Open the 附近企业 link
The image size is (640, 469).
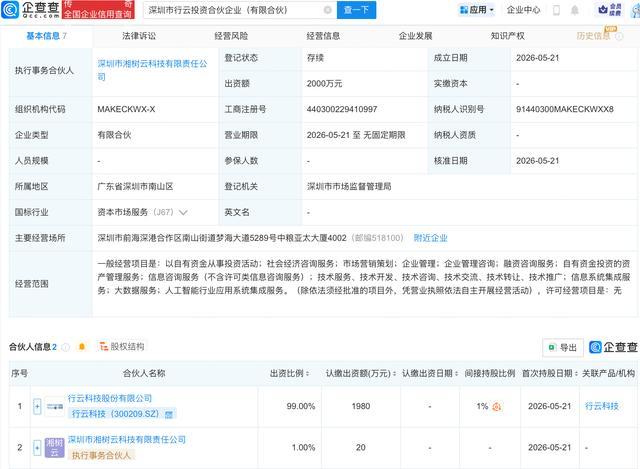430,238
